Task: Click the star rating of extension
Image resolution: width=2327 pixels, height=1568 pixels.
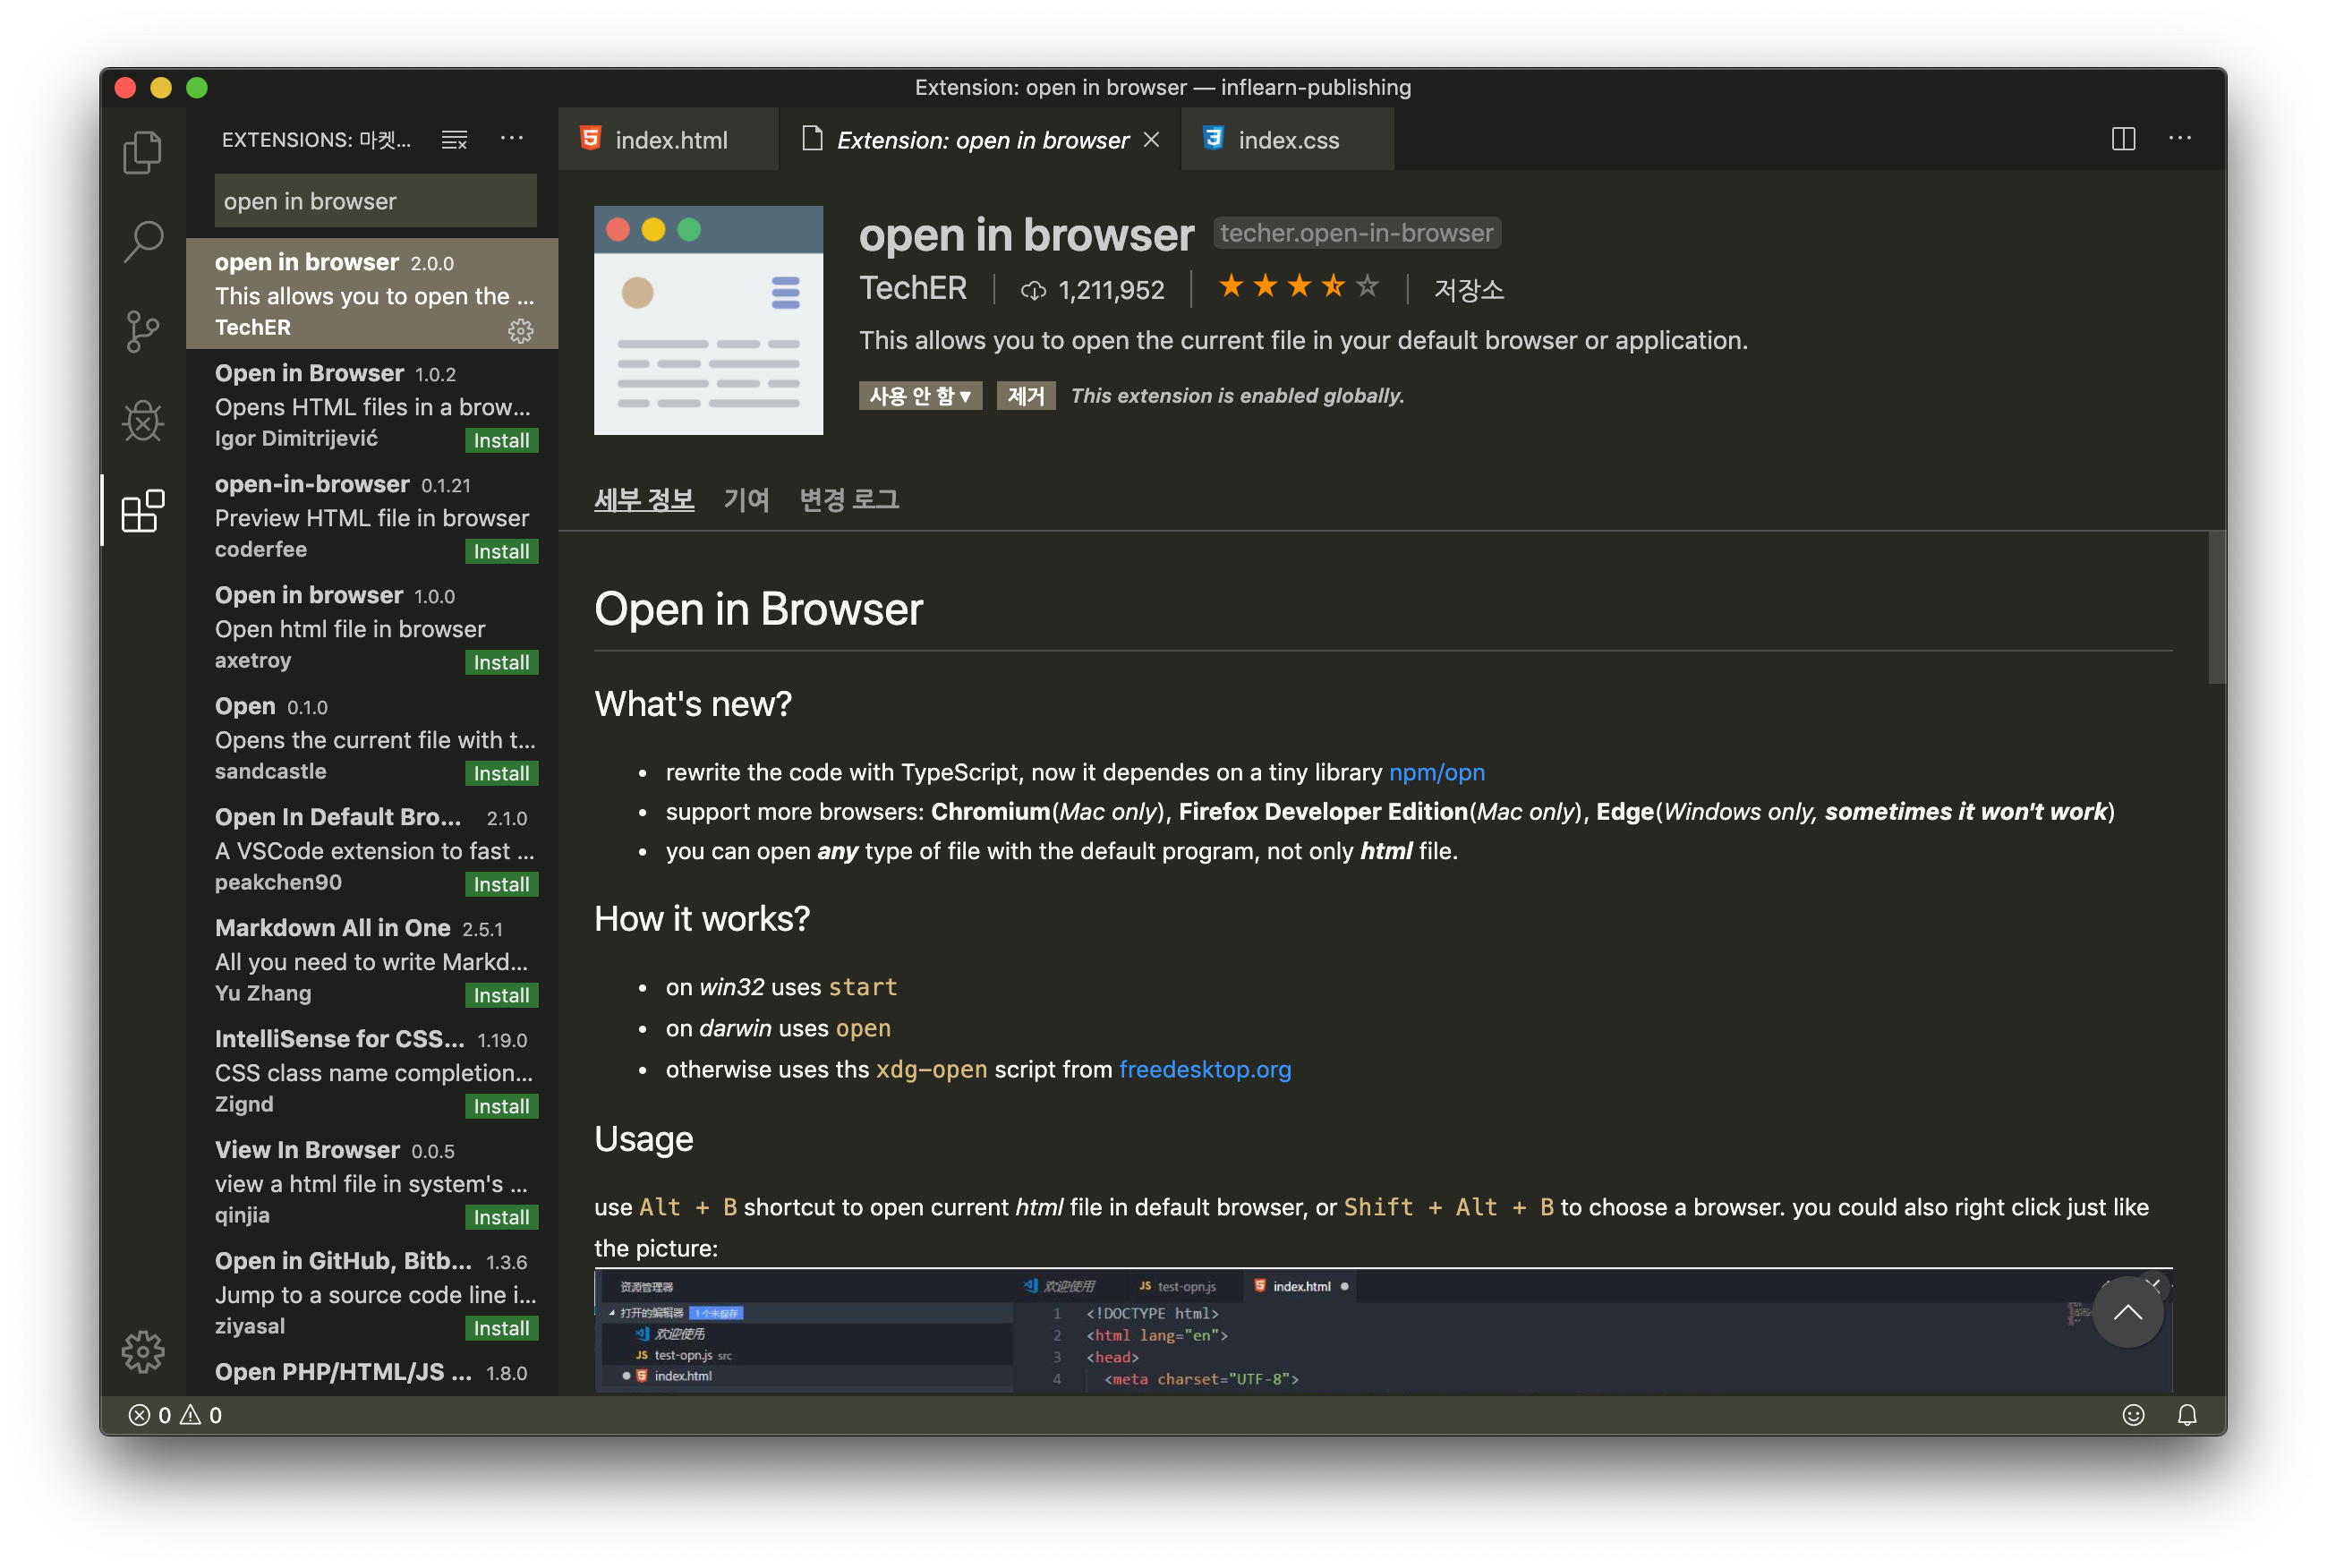Action: 1298,288
